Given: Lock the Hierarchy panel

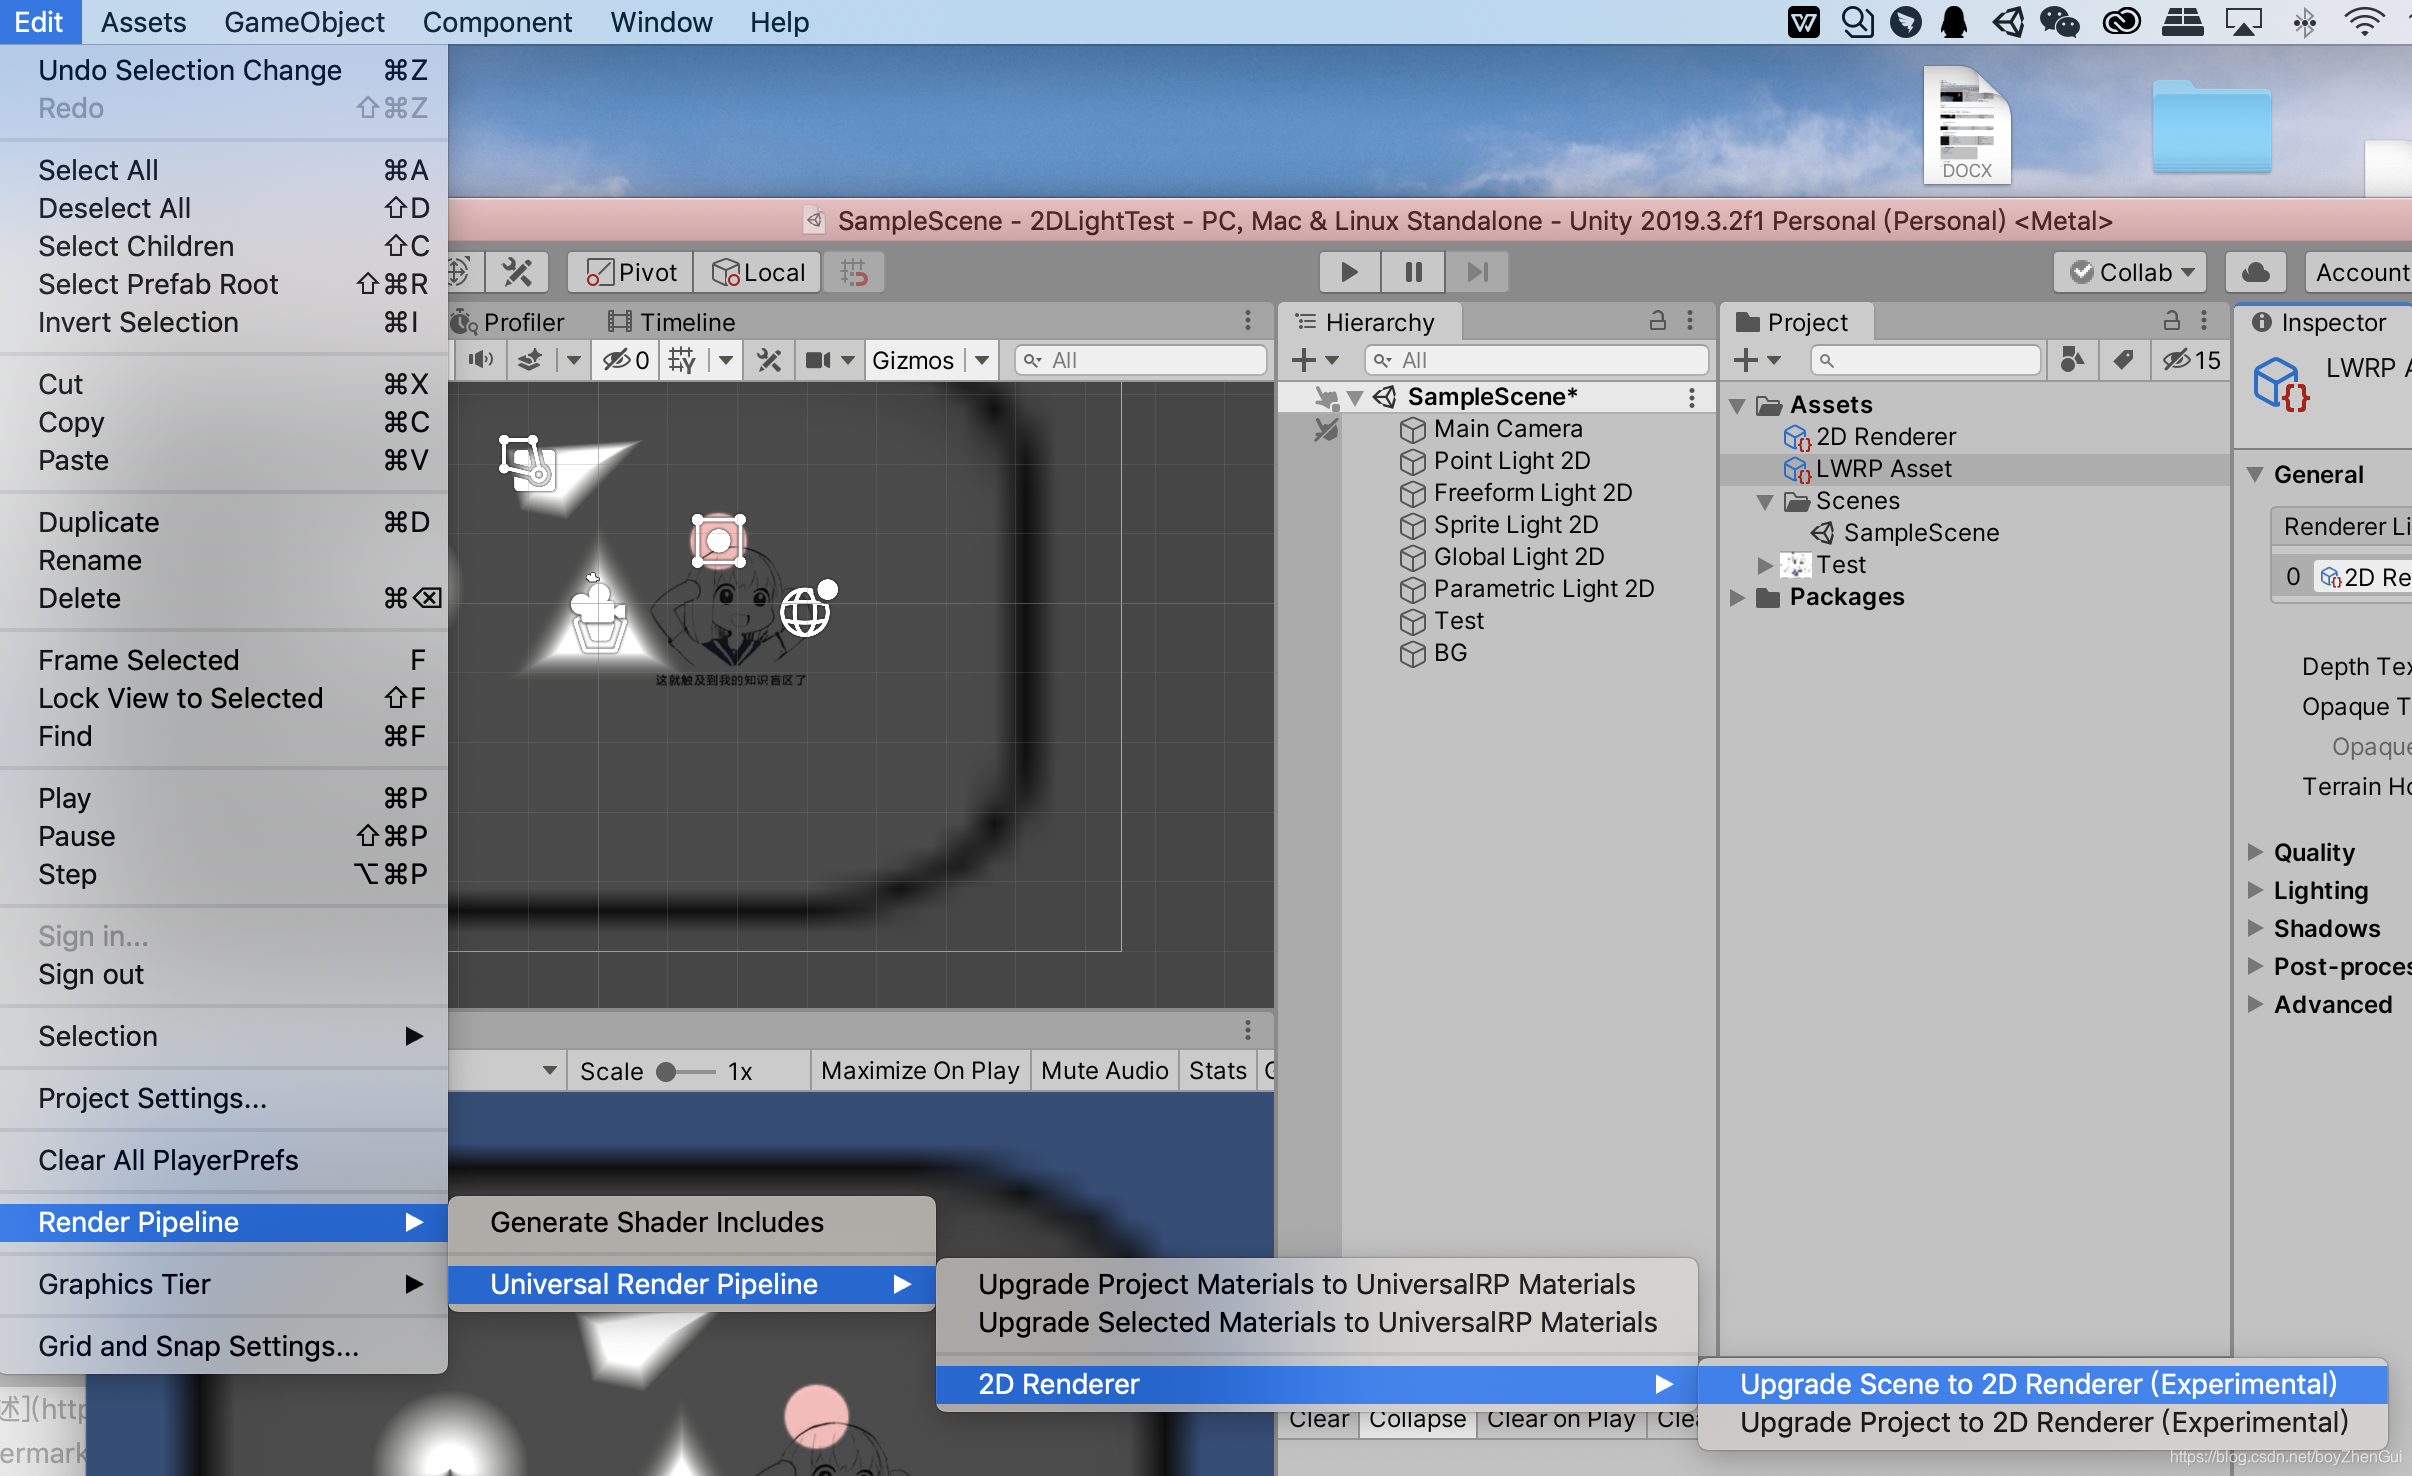Looking at the screenshot, I should [1657, 320].
